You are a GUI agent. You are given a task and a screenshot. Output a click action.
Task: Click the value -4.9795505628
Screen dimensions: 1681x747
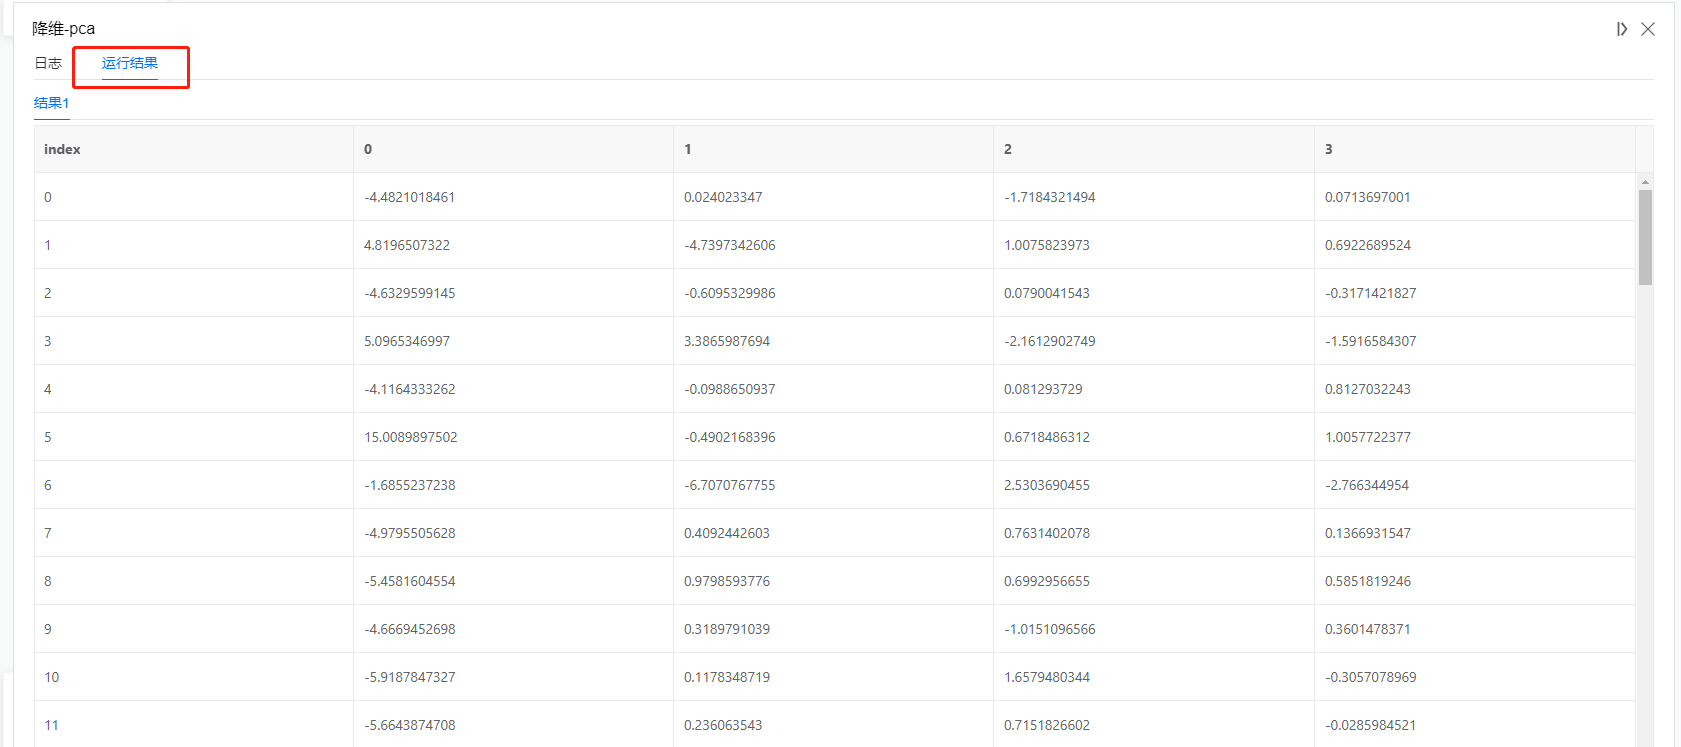tap(410, 533)
